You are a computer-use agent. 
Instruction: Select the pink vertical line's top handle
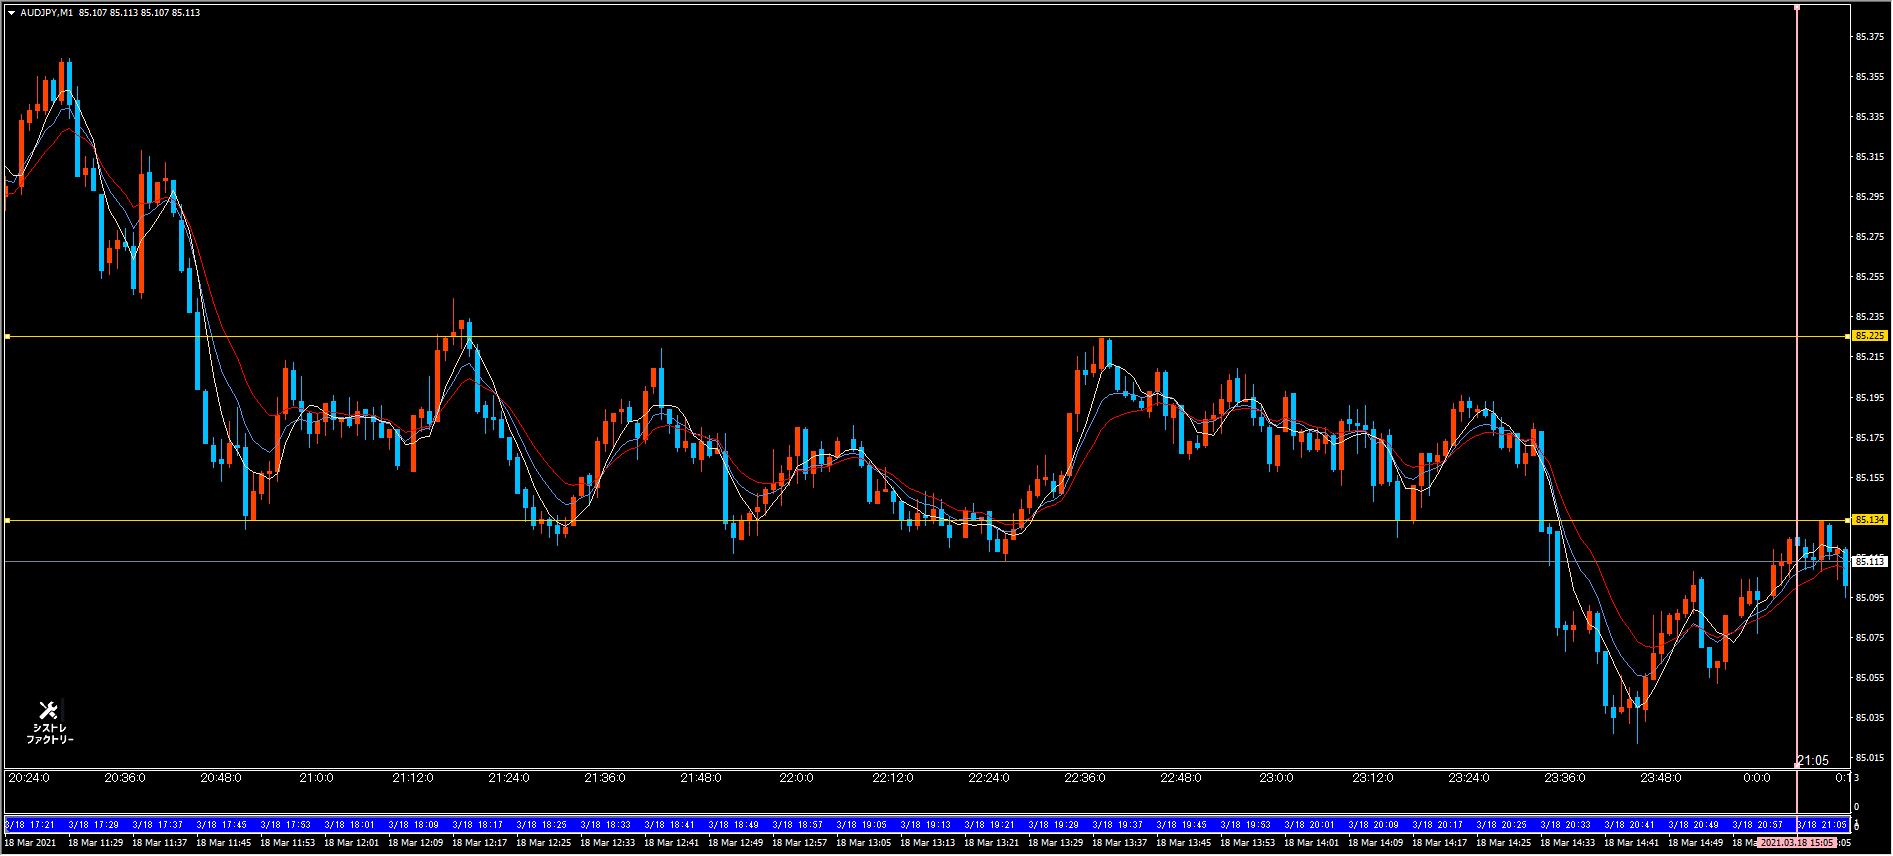click(1798, 8)
